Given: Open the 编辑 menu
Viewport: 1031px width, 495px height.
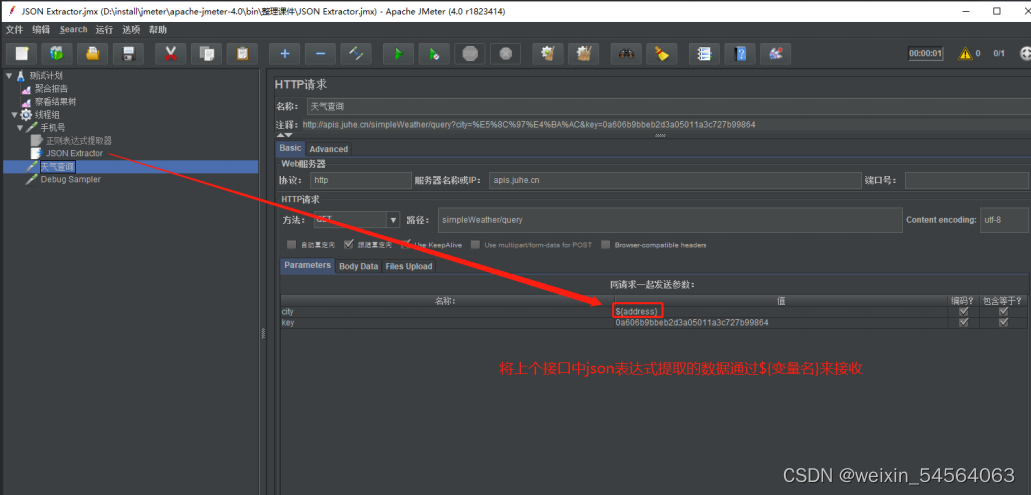Looking at the screenshot, I should pos(41,30).
